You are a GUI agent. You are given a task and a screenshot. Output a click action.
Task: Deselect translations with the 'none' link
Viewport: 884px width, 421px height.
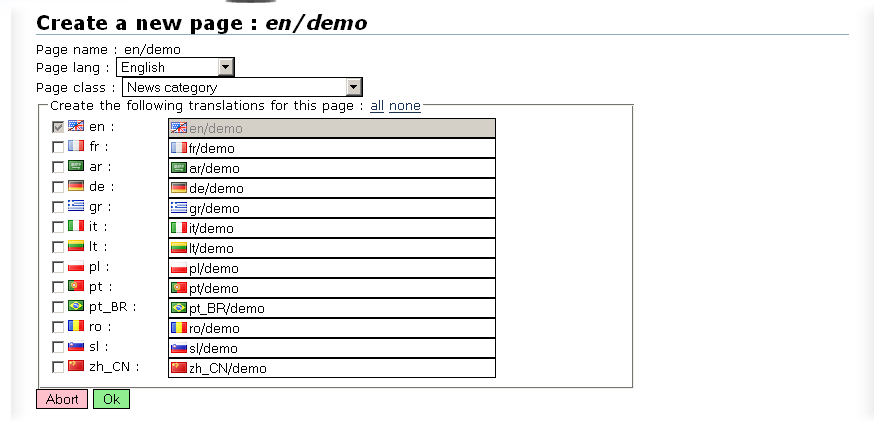[x=405, y=106]
